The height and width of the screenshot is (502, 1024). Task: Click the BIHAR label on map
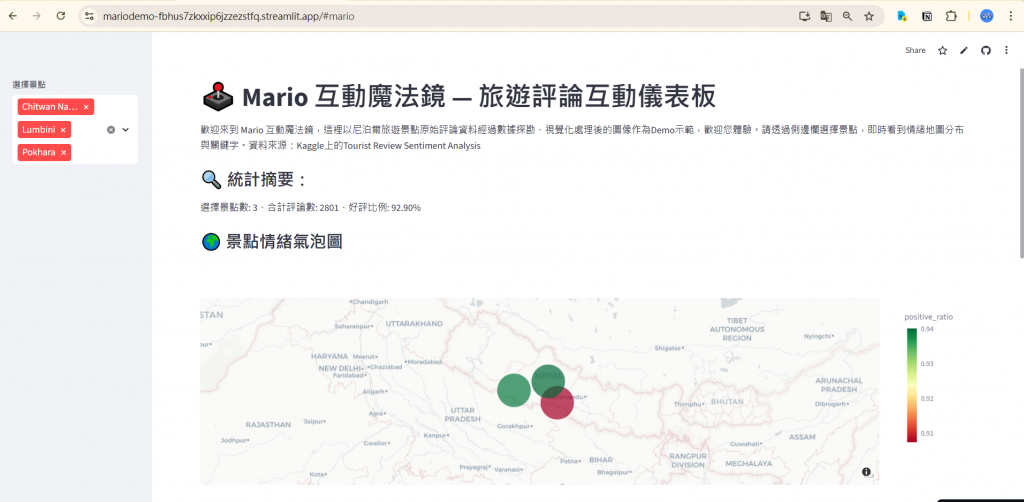pyautogui.click(x=601, y=460)
